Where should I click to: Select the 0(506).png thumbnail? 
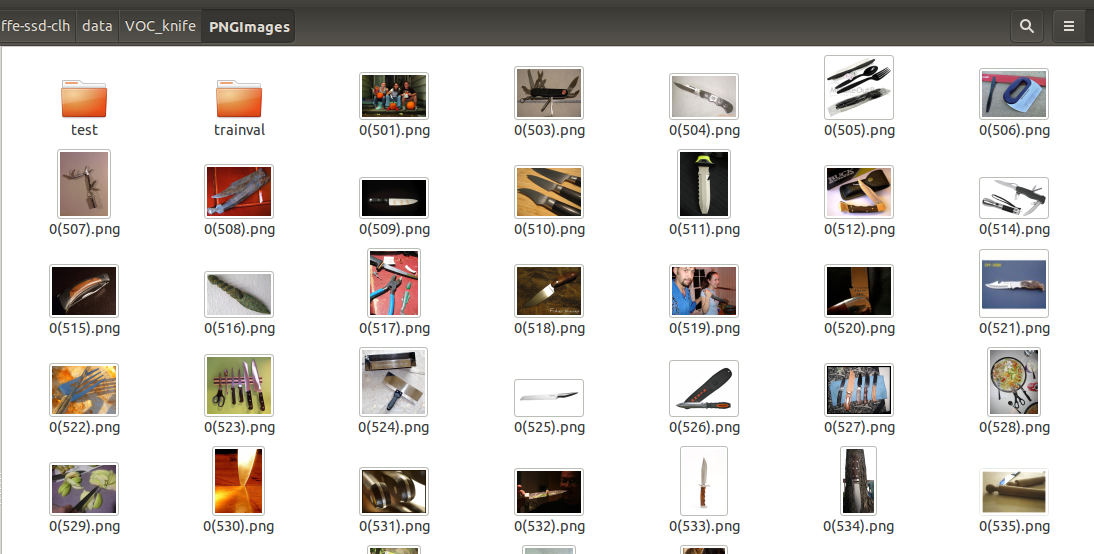tap(1014, 93)
